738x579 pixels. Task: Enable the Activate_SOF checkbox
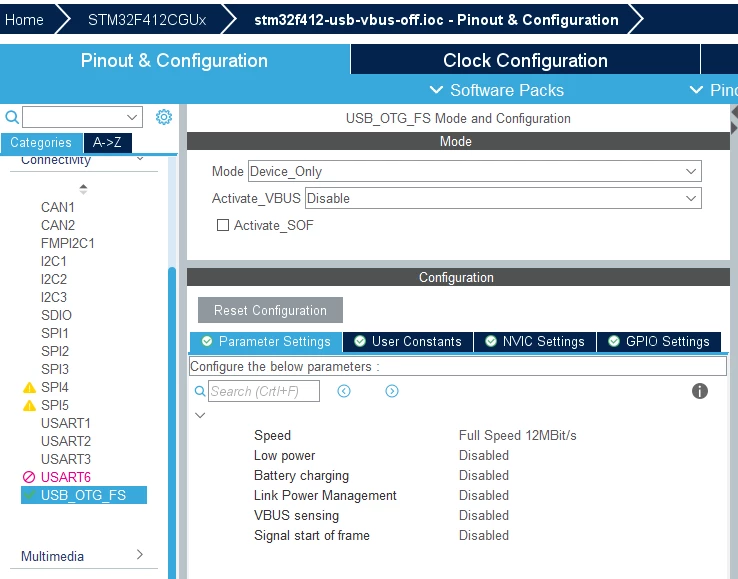pos(223,225)
